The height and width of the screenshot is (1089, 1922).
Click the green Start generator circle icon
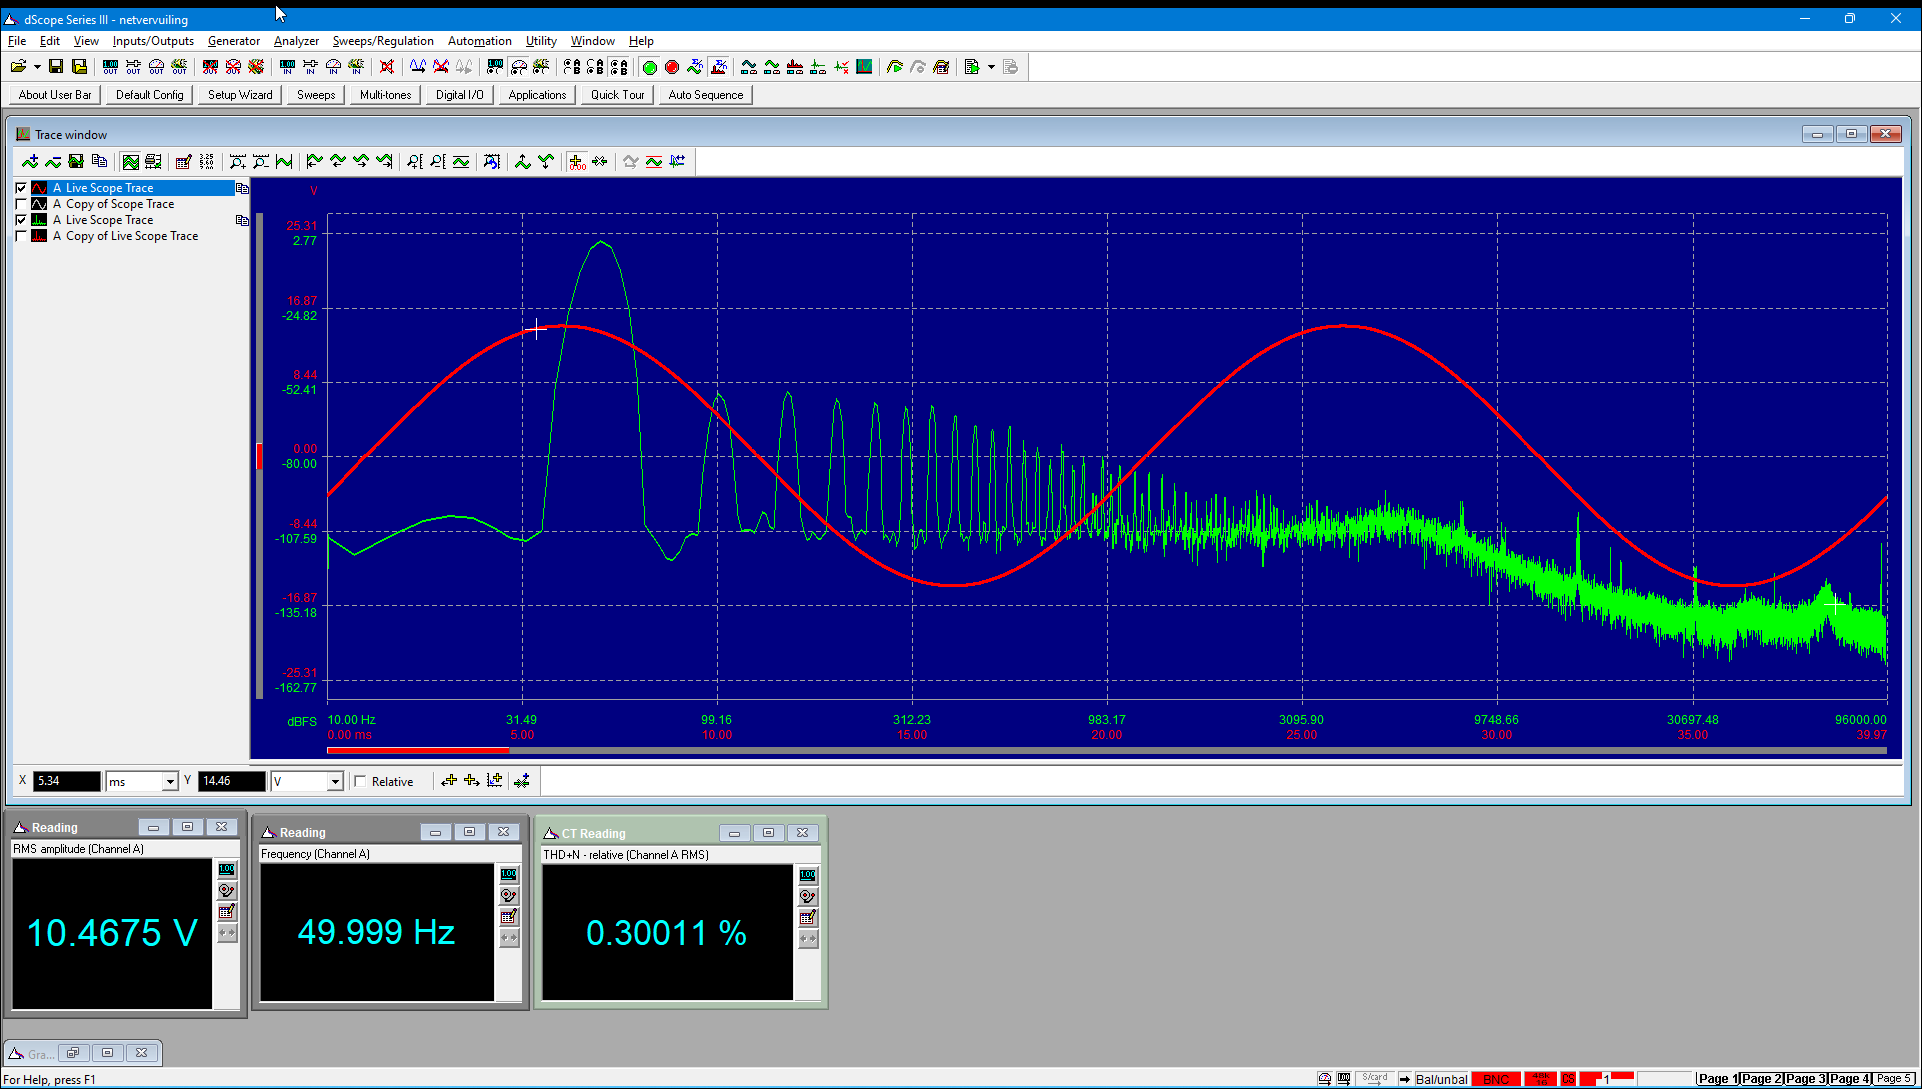click(x=649, y=67)
